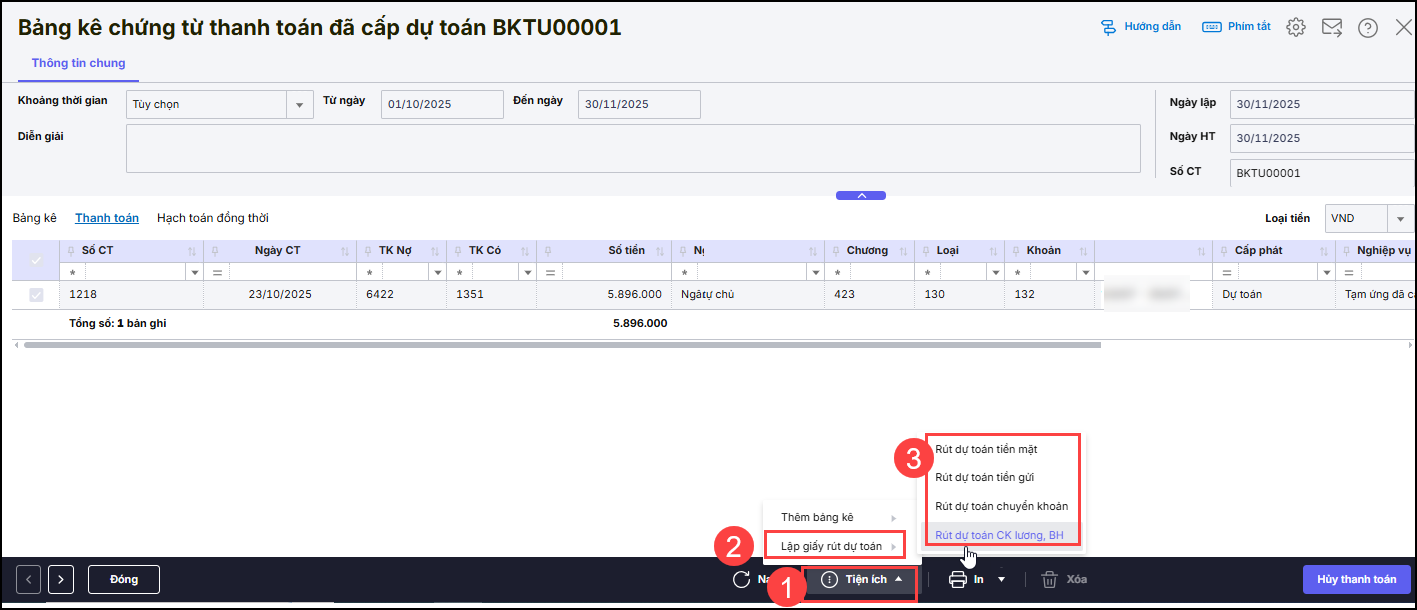This screenshot has width=1417, height=610.
Task: Click the printer In icon
Action: click(x=957, y=579)
